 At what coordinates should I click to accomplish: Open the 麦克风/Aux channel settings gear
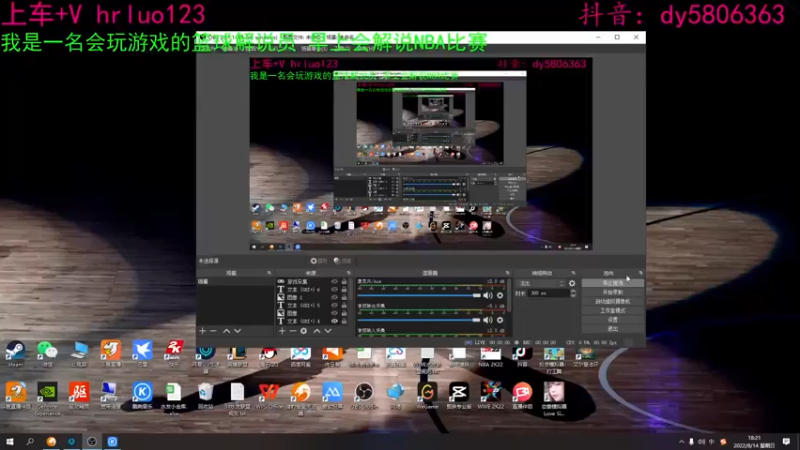[x=500, y=295]
